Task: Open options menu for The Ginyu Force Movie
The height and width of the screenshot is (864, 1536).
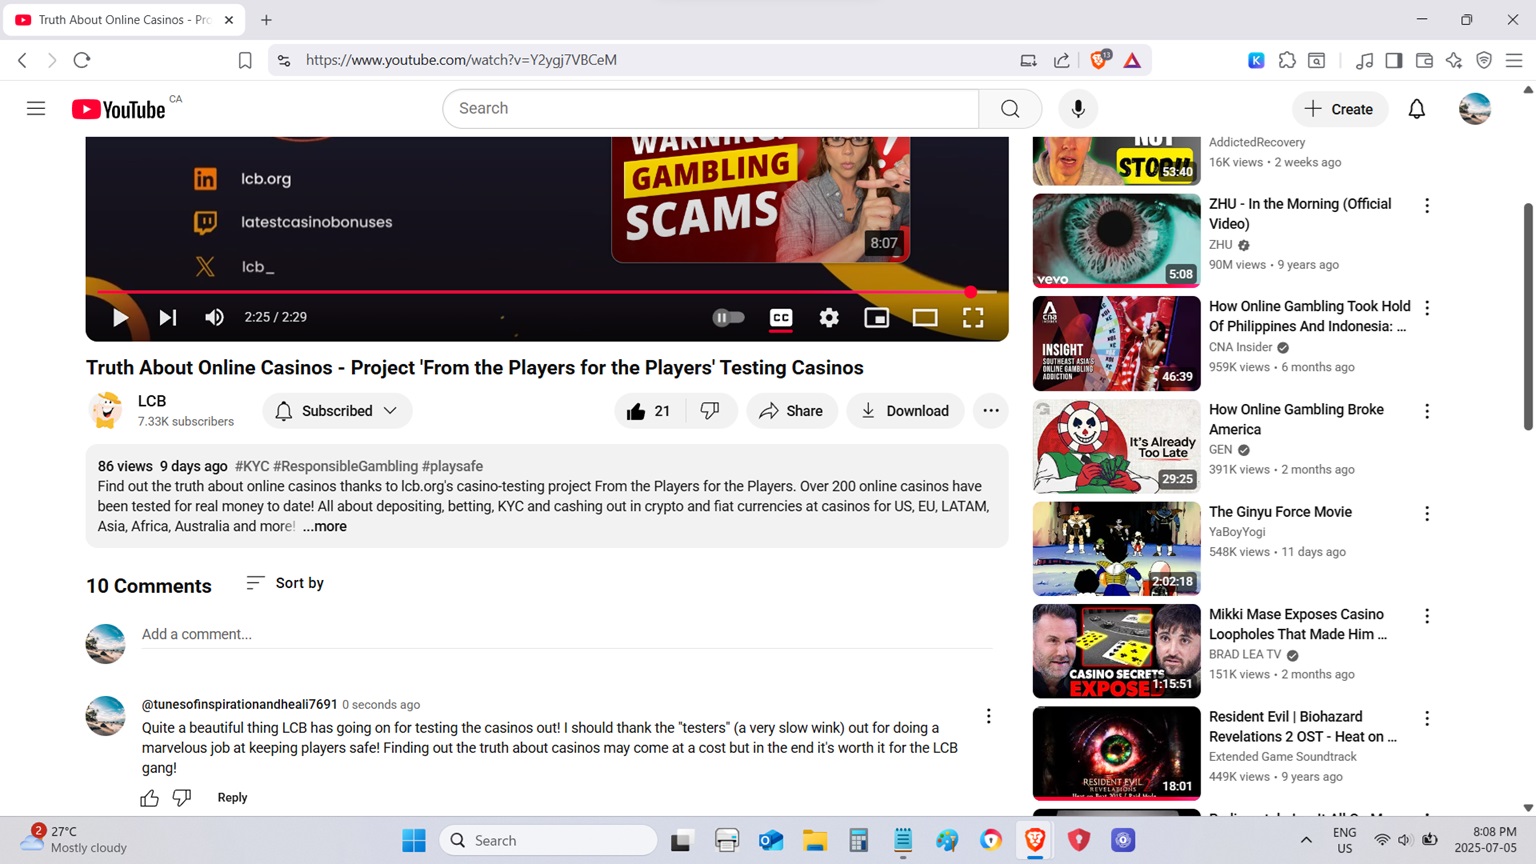Action: [1427, 513]
